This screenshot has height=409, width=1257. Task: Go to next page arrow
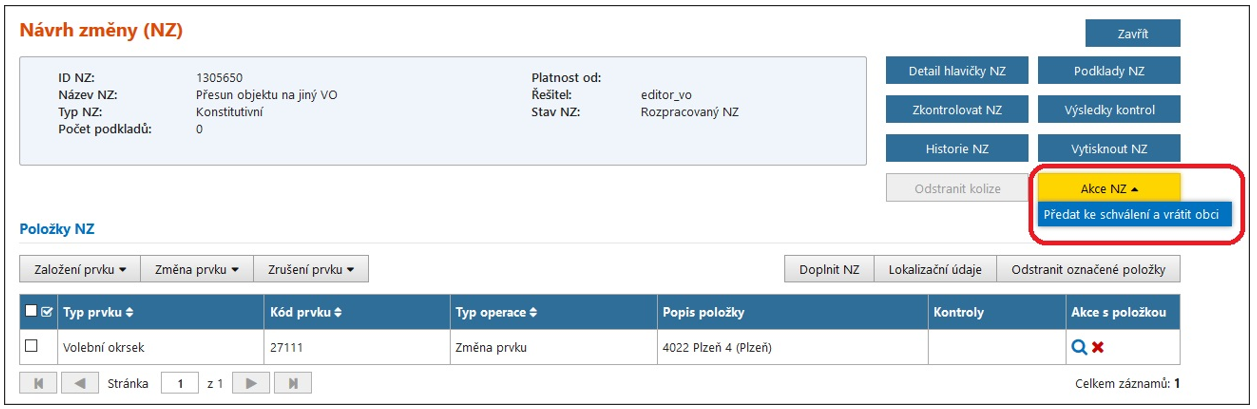[251, 383]
